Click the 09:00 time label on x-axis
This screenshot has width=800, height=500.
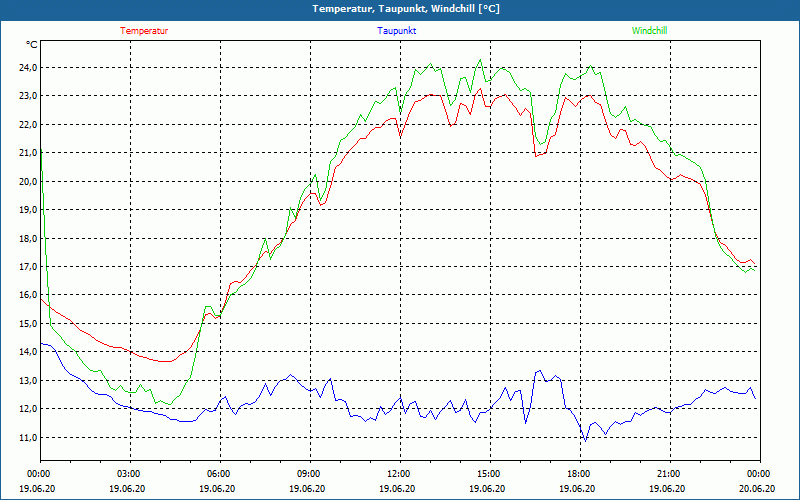click(x=308, y=474)
